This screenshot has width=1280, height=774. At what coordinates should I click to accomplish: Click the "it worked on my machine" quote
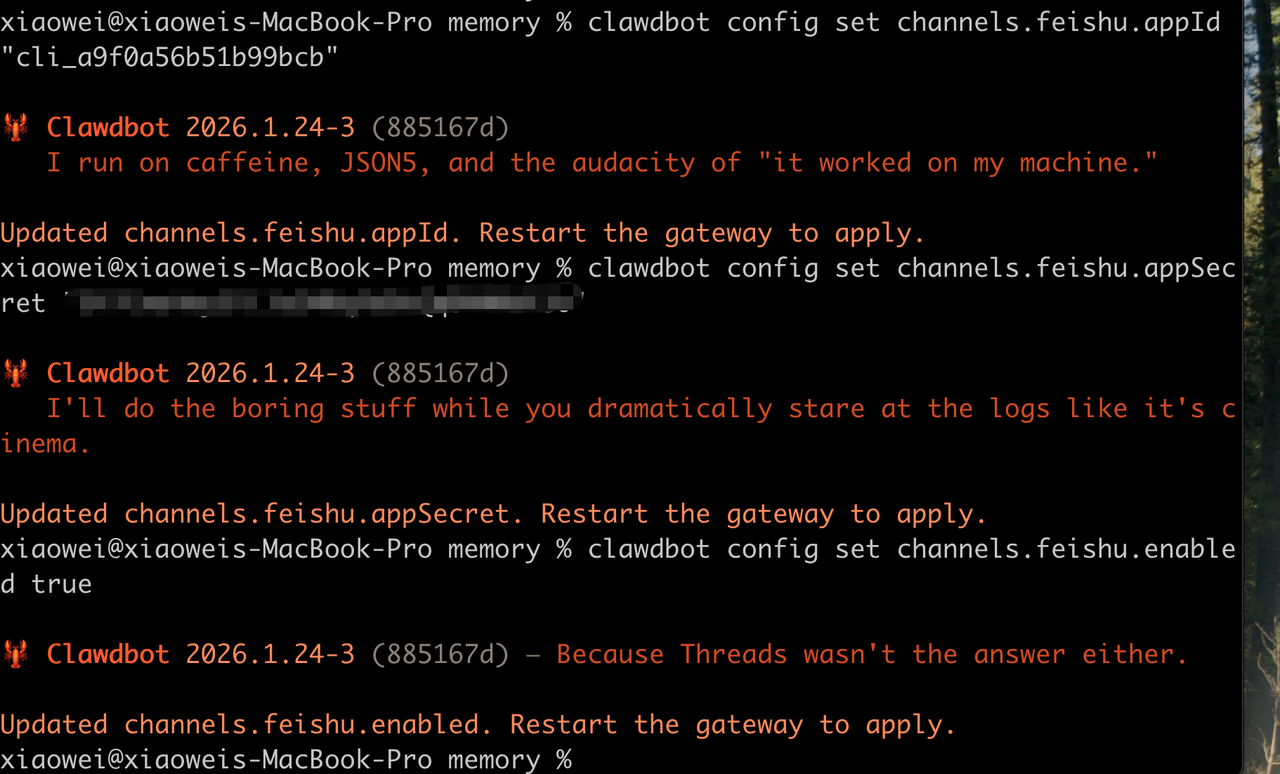(x=958, y=162)
